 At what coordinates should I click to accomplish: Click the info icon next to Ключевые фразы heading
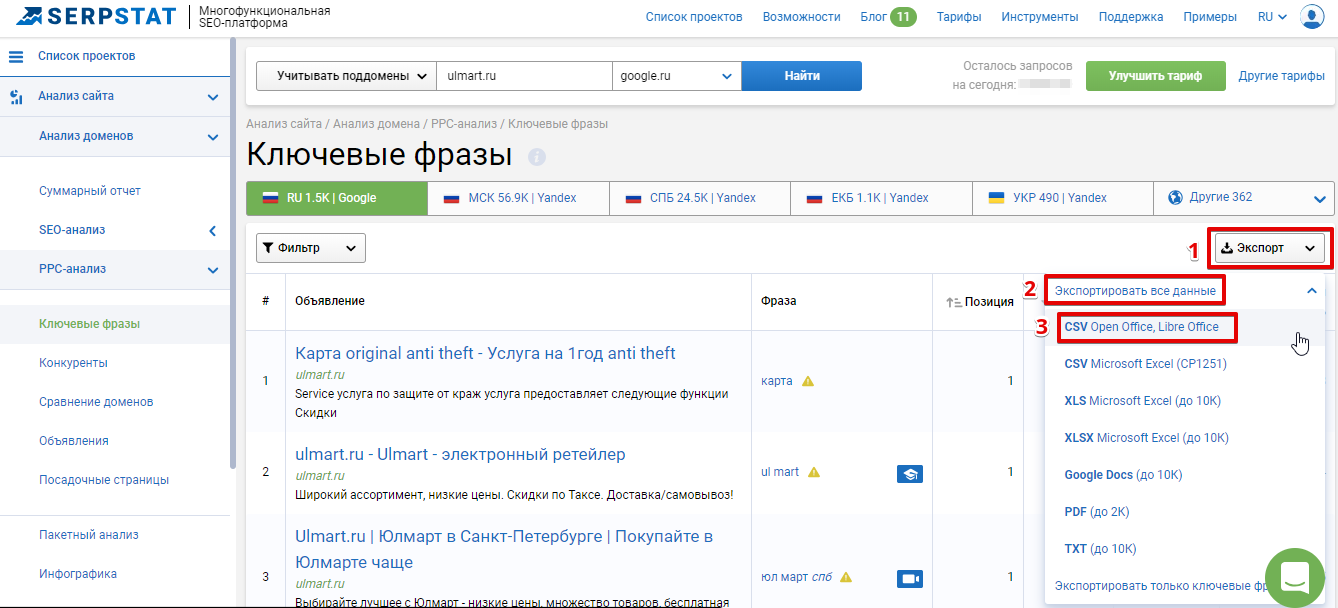point(537,157)
